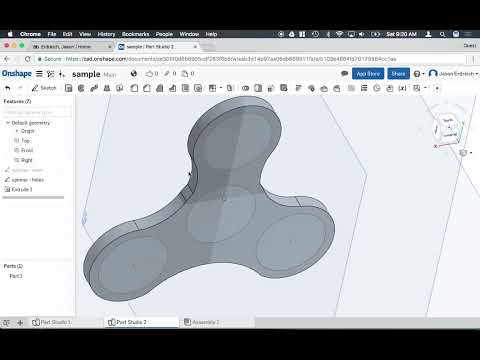The width and height of the screenshot is (480, 360).
Task: Select the Move face tool icon
Action: point(324,88)
